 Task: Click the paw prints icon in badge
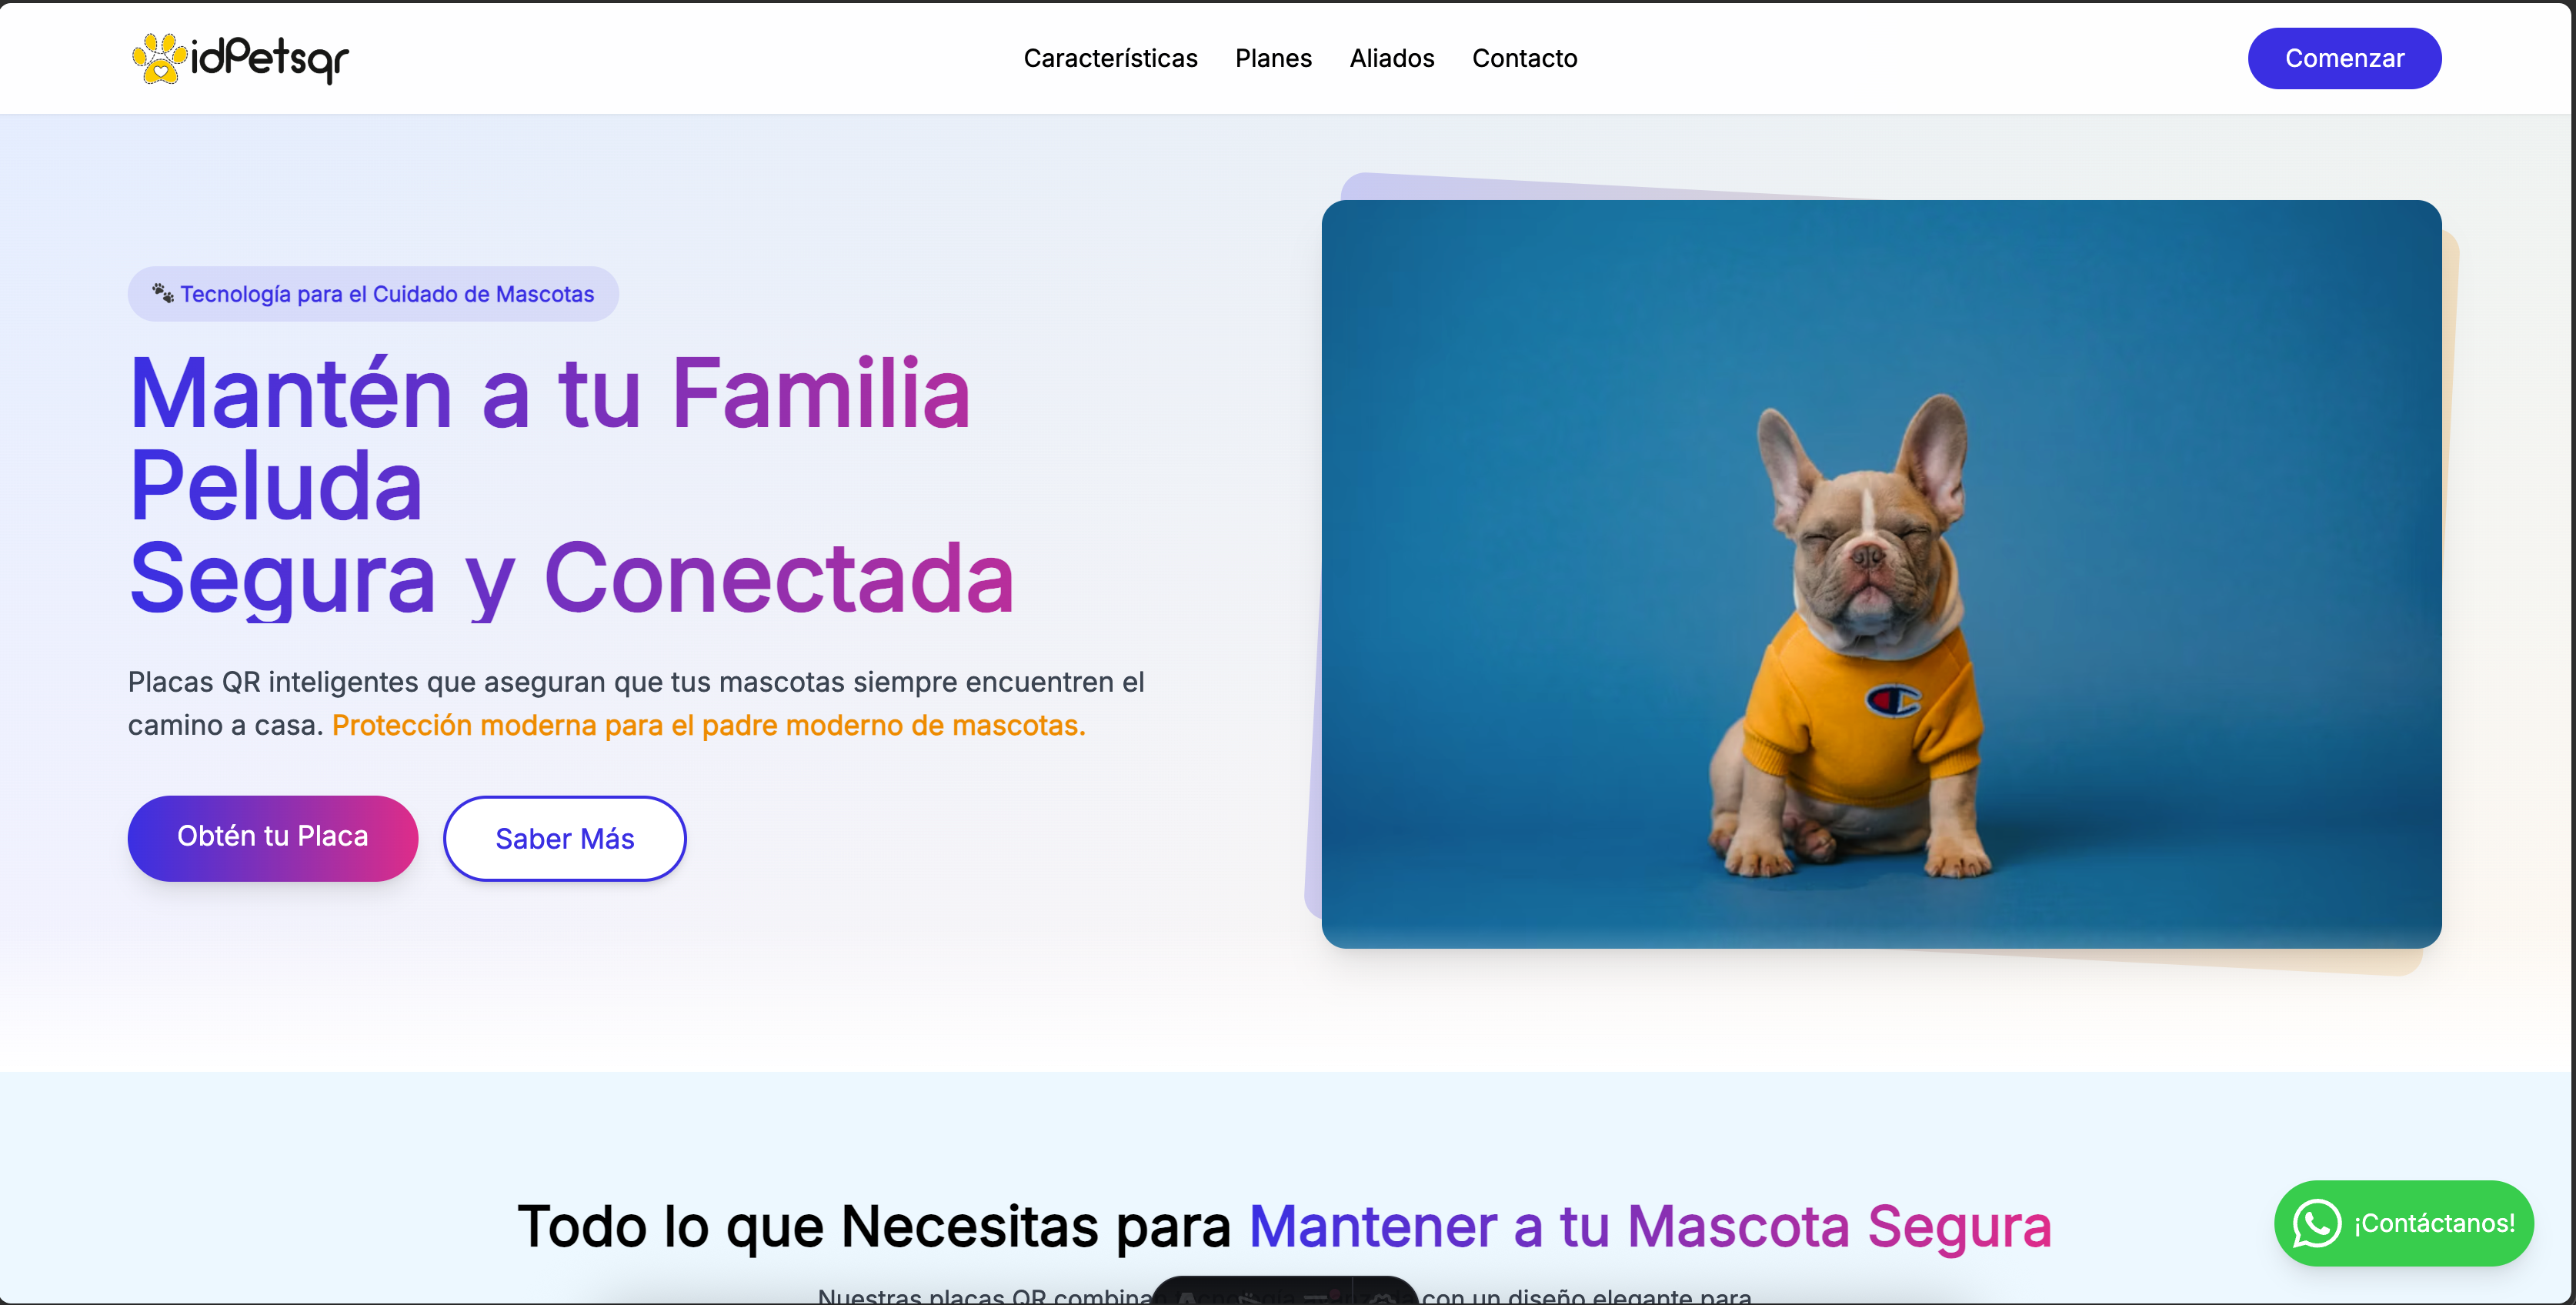click(x=163, y=293)
